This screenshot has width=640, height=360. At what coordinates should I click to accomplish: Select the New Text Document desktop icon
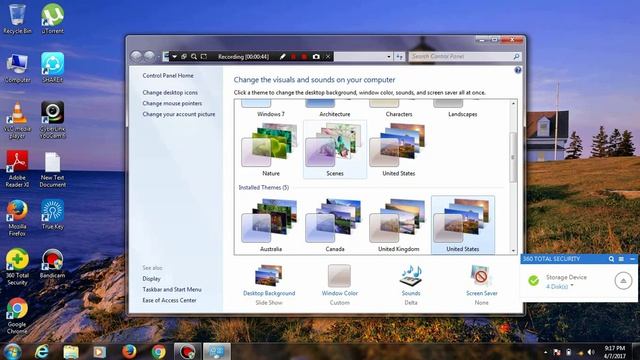pos(53,169)
